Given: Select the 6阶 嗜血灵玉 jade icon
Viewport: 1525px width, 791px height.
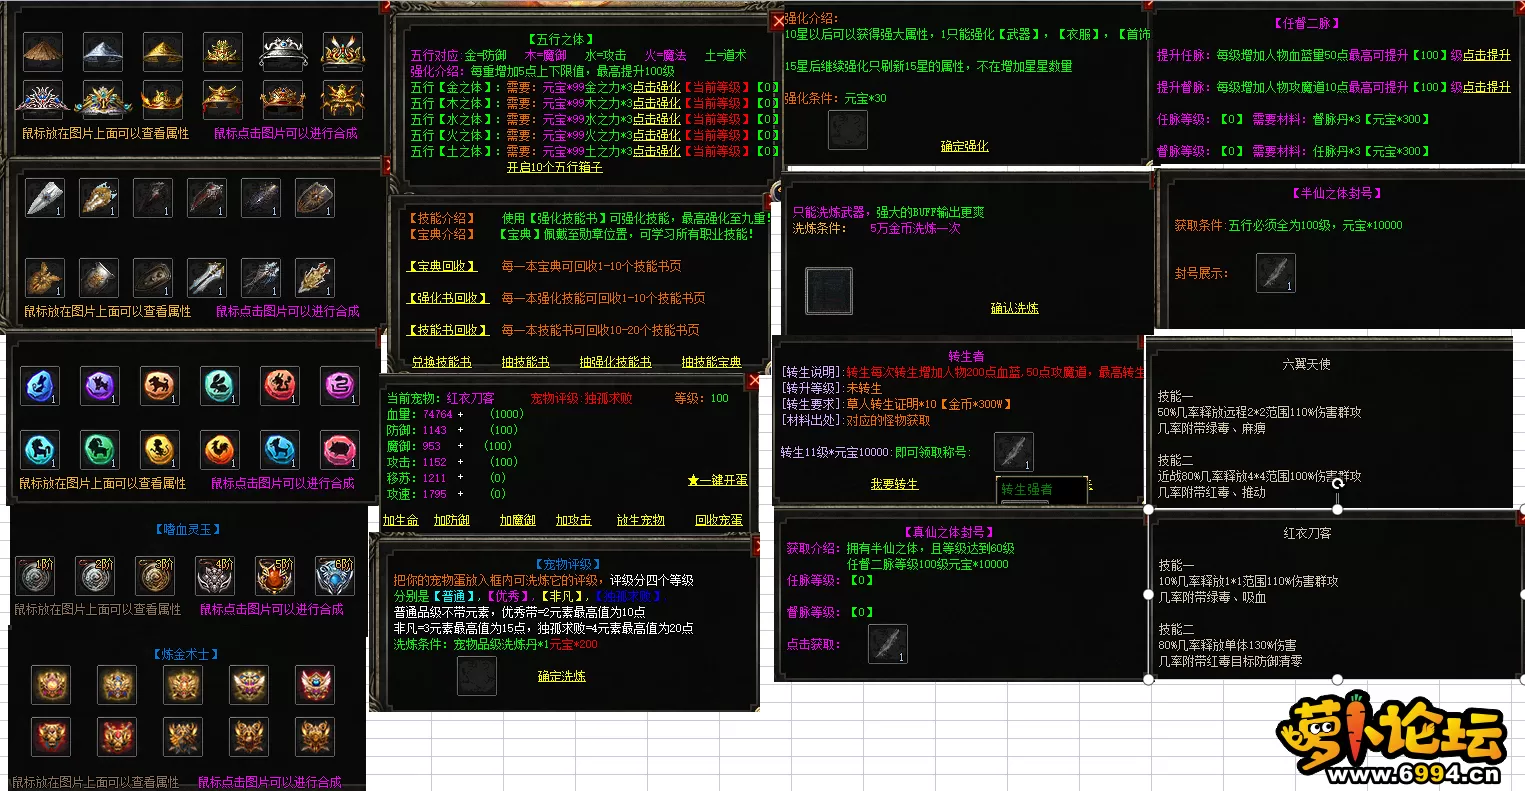Looking at the screenshot, I should pyautogui.click(x=335, y=576).
